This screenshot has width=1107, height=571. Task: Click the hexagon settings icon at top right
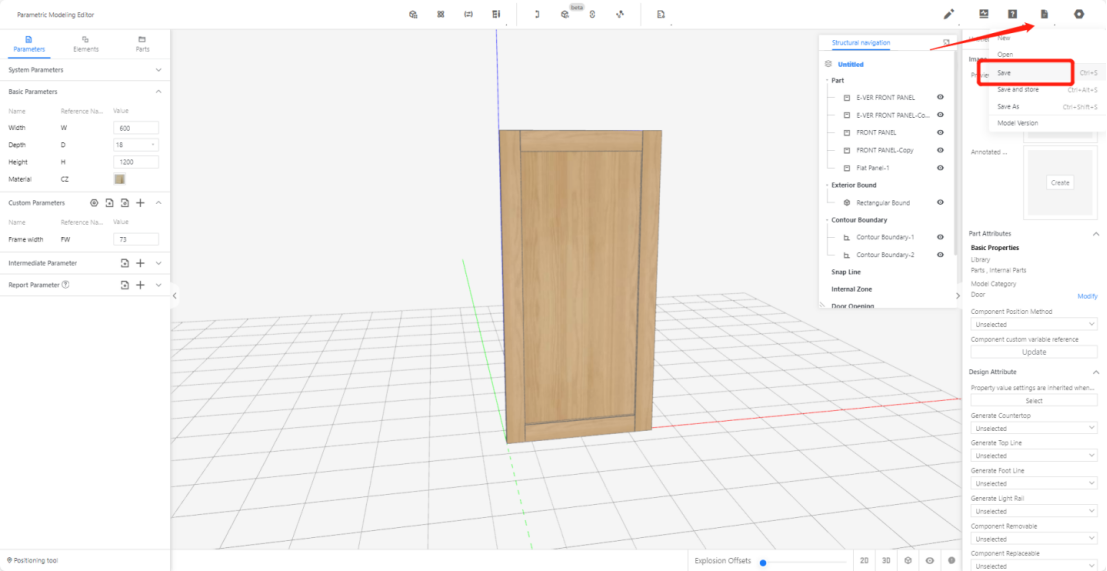[x=1078, y=14]
